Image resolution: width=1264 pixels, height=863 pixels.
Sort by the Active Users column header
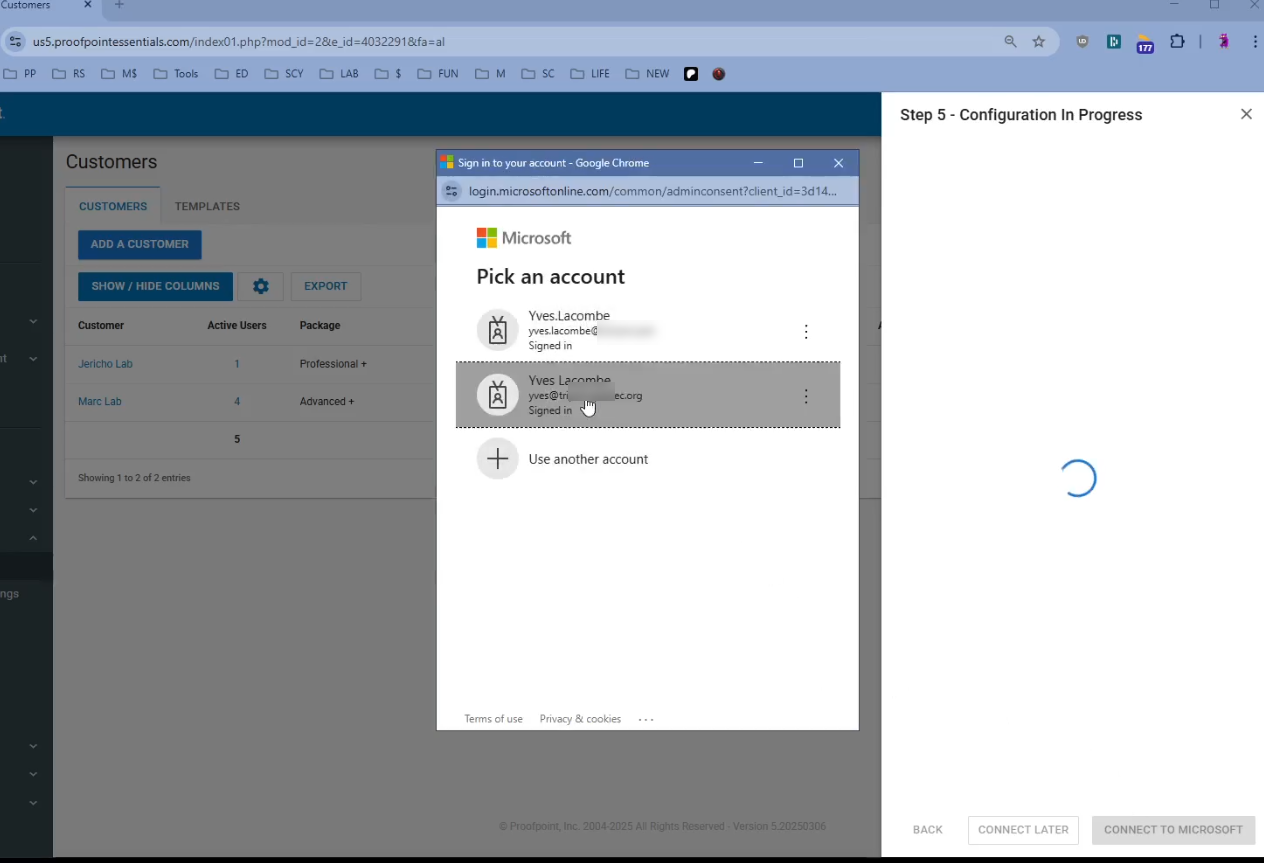(237, 325)
